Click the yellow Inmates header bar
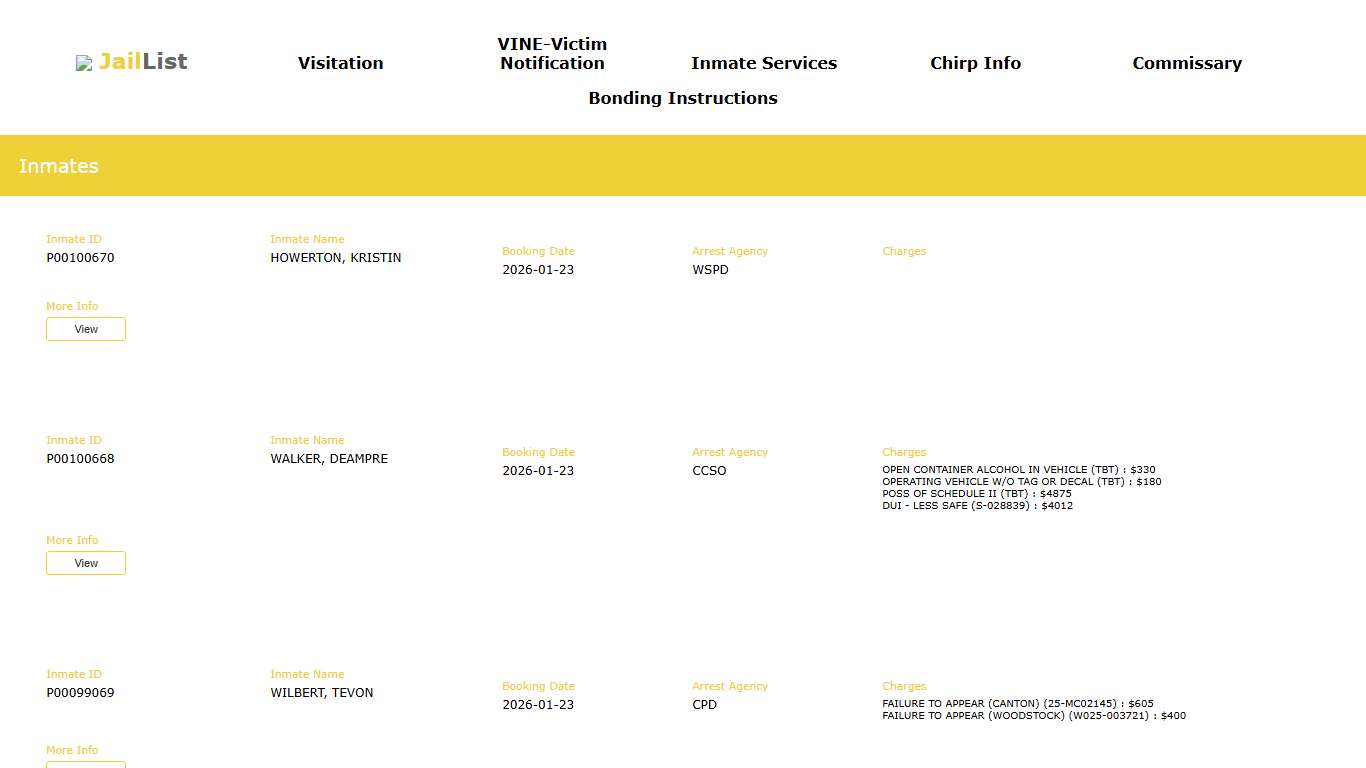 coord(683,166)
